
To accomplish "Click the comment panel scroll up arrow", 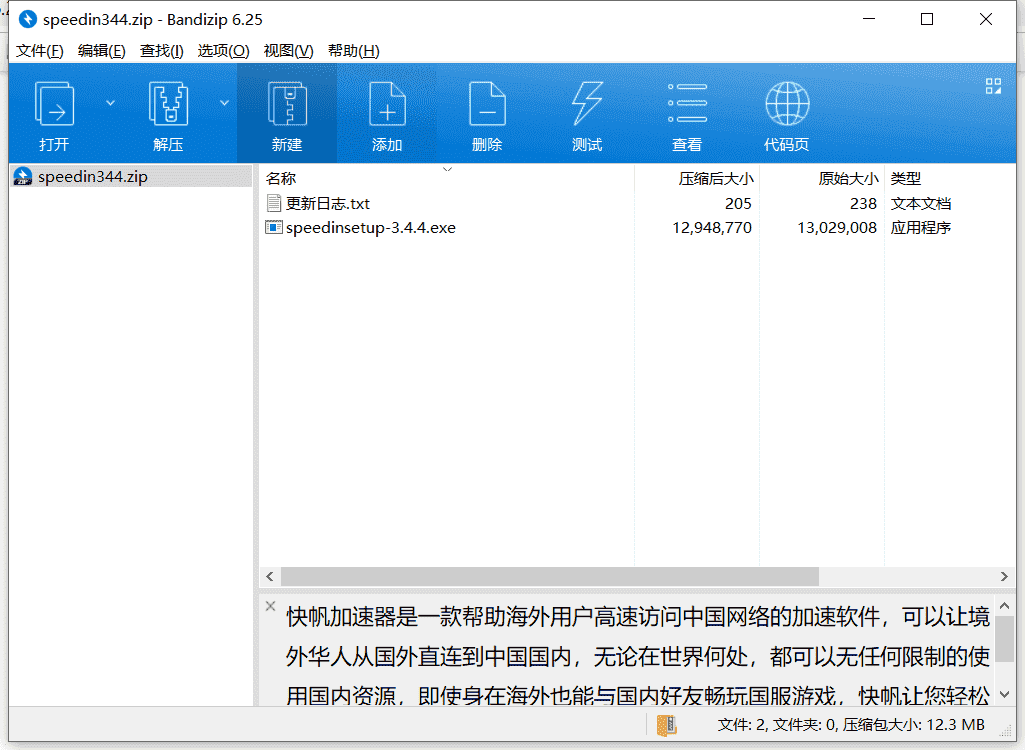I will 1005,606.
